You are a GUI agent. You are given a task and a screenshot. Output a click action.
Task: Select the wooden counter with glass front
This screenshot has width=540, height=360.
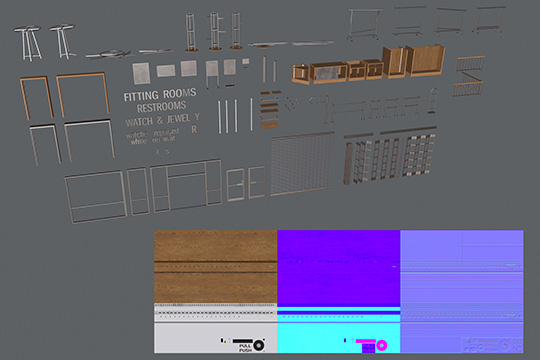[x=329, y=72]
